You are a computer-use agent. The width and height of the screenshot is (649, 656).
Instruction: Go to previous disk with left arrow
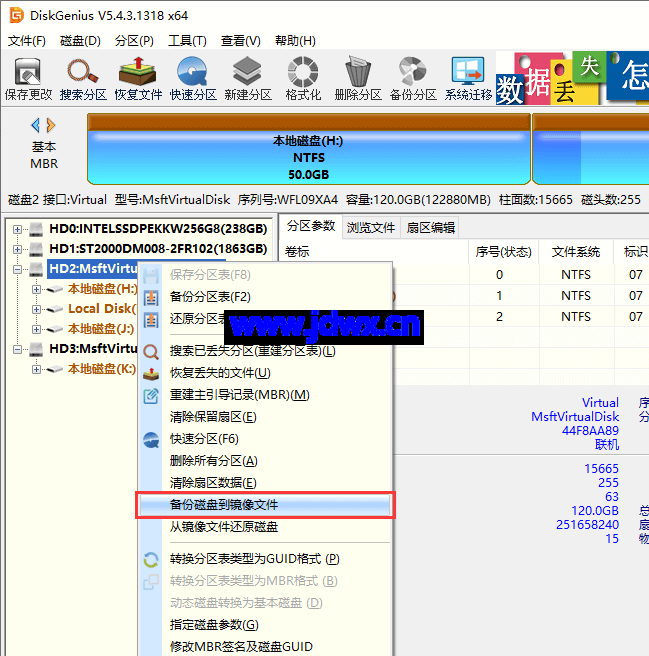(36, 125)
